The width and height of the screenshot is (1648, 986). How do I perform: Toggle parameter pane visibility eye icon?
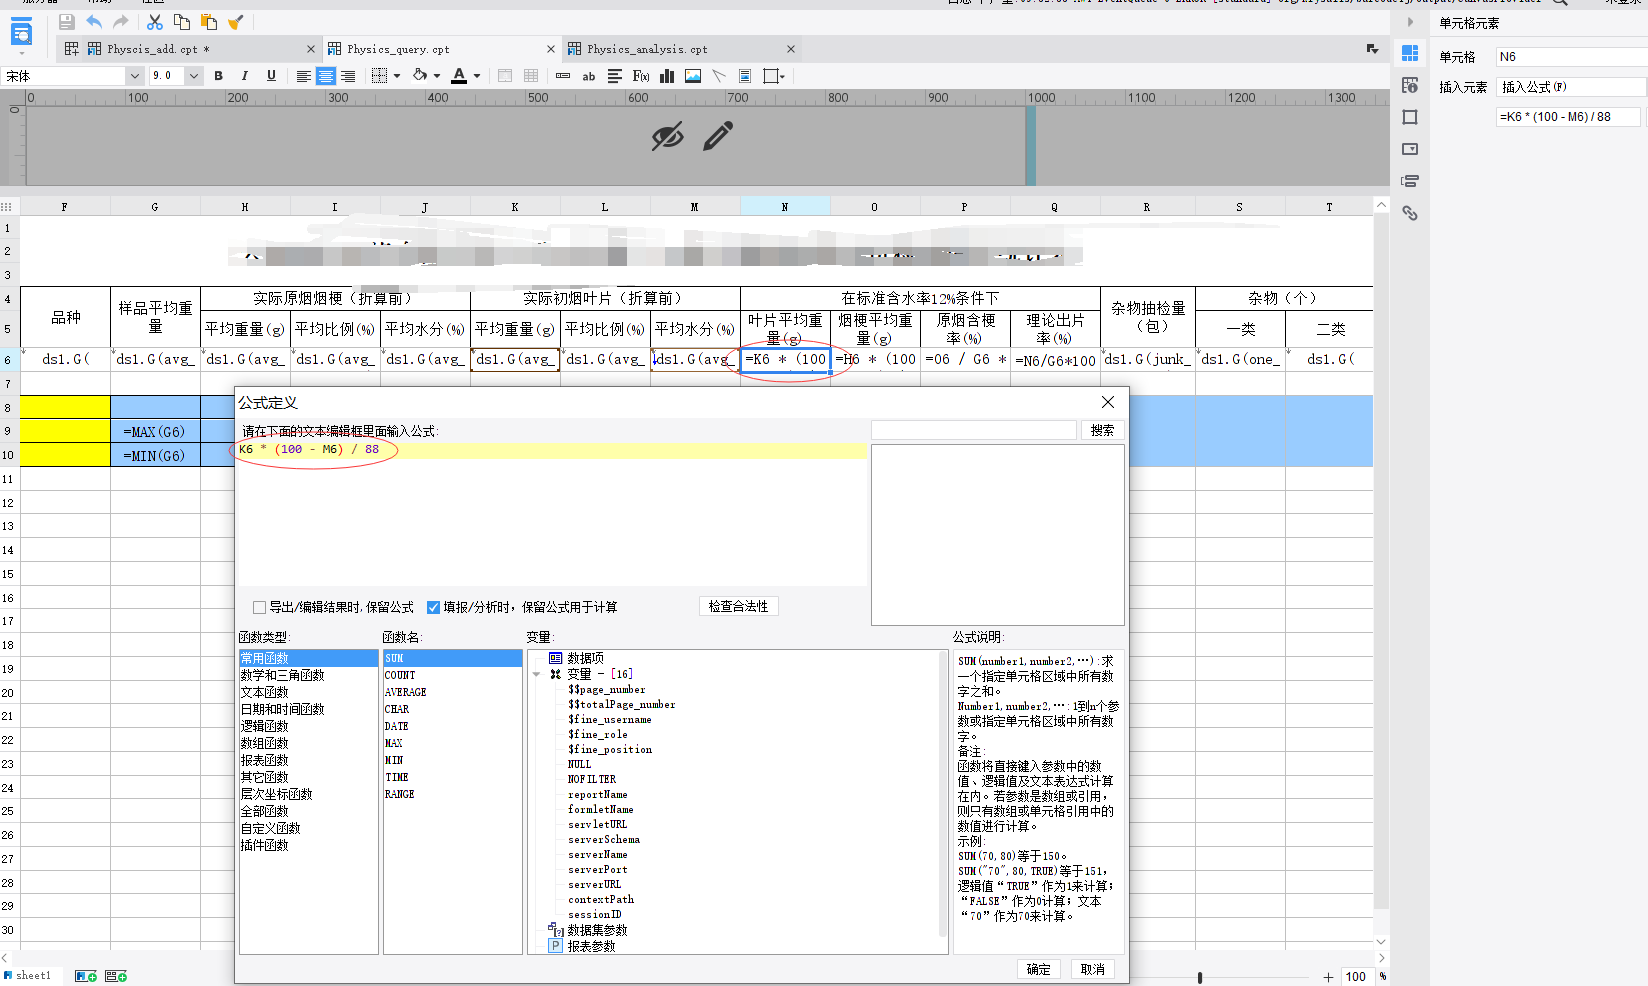(x=667, y=136)
